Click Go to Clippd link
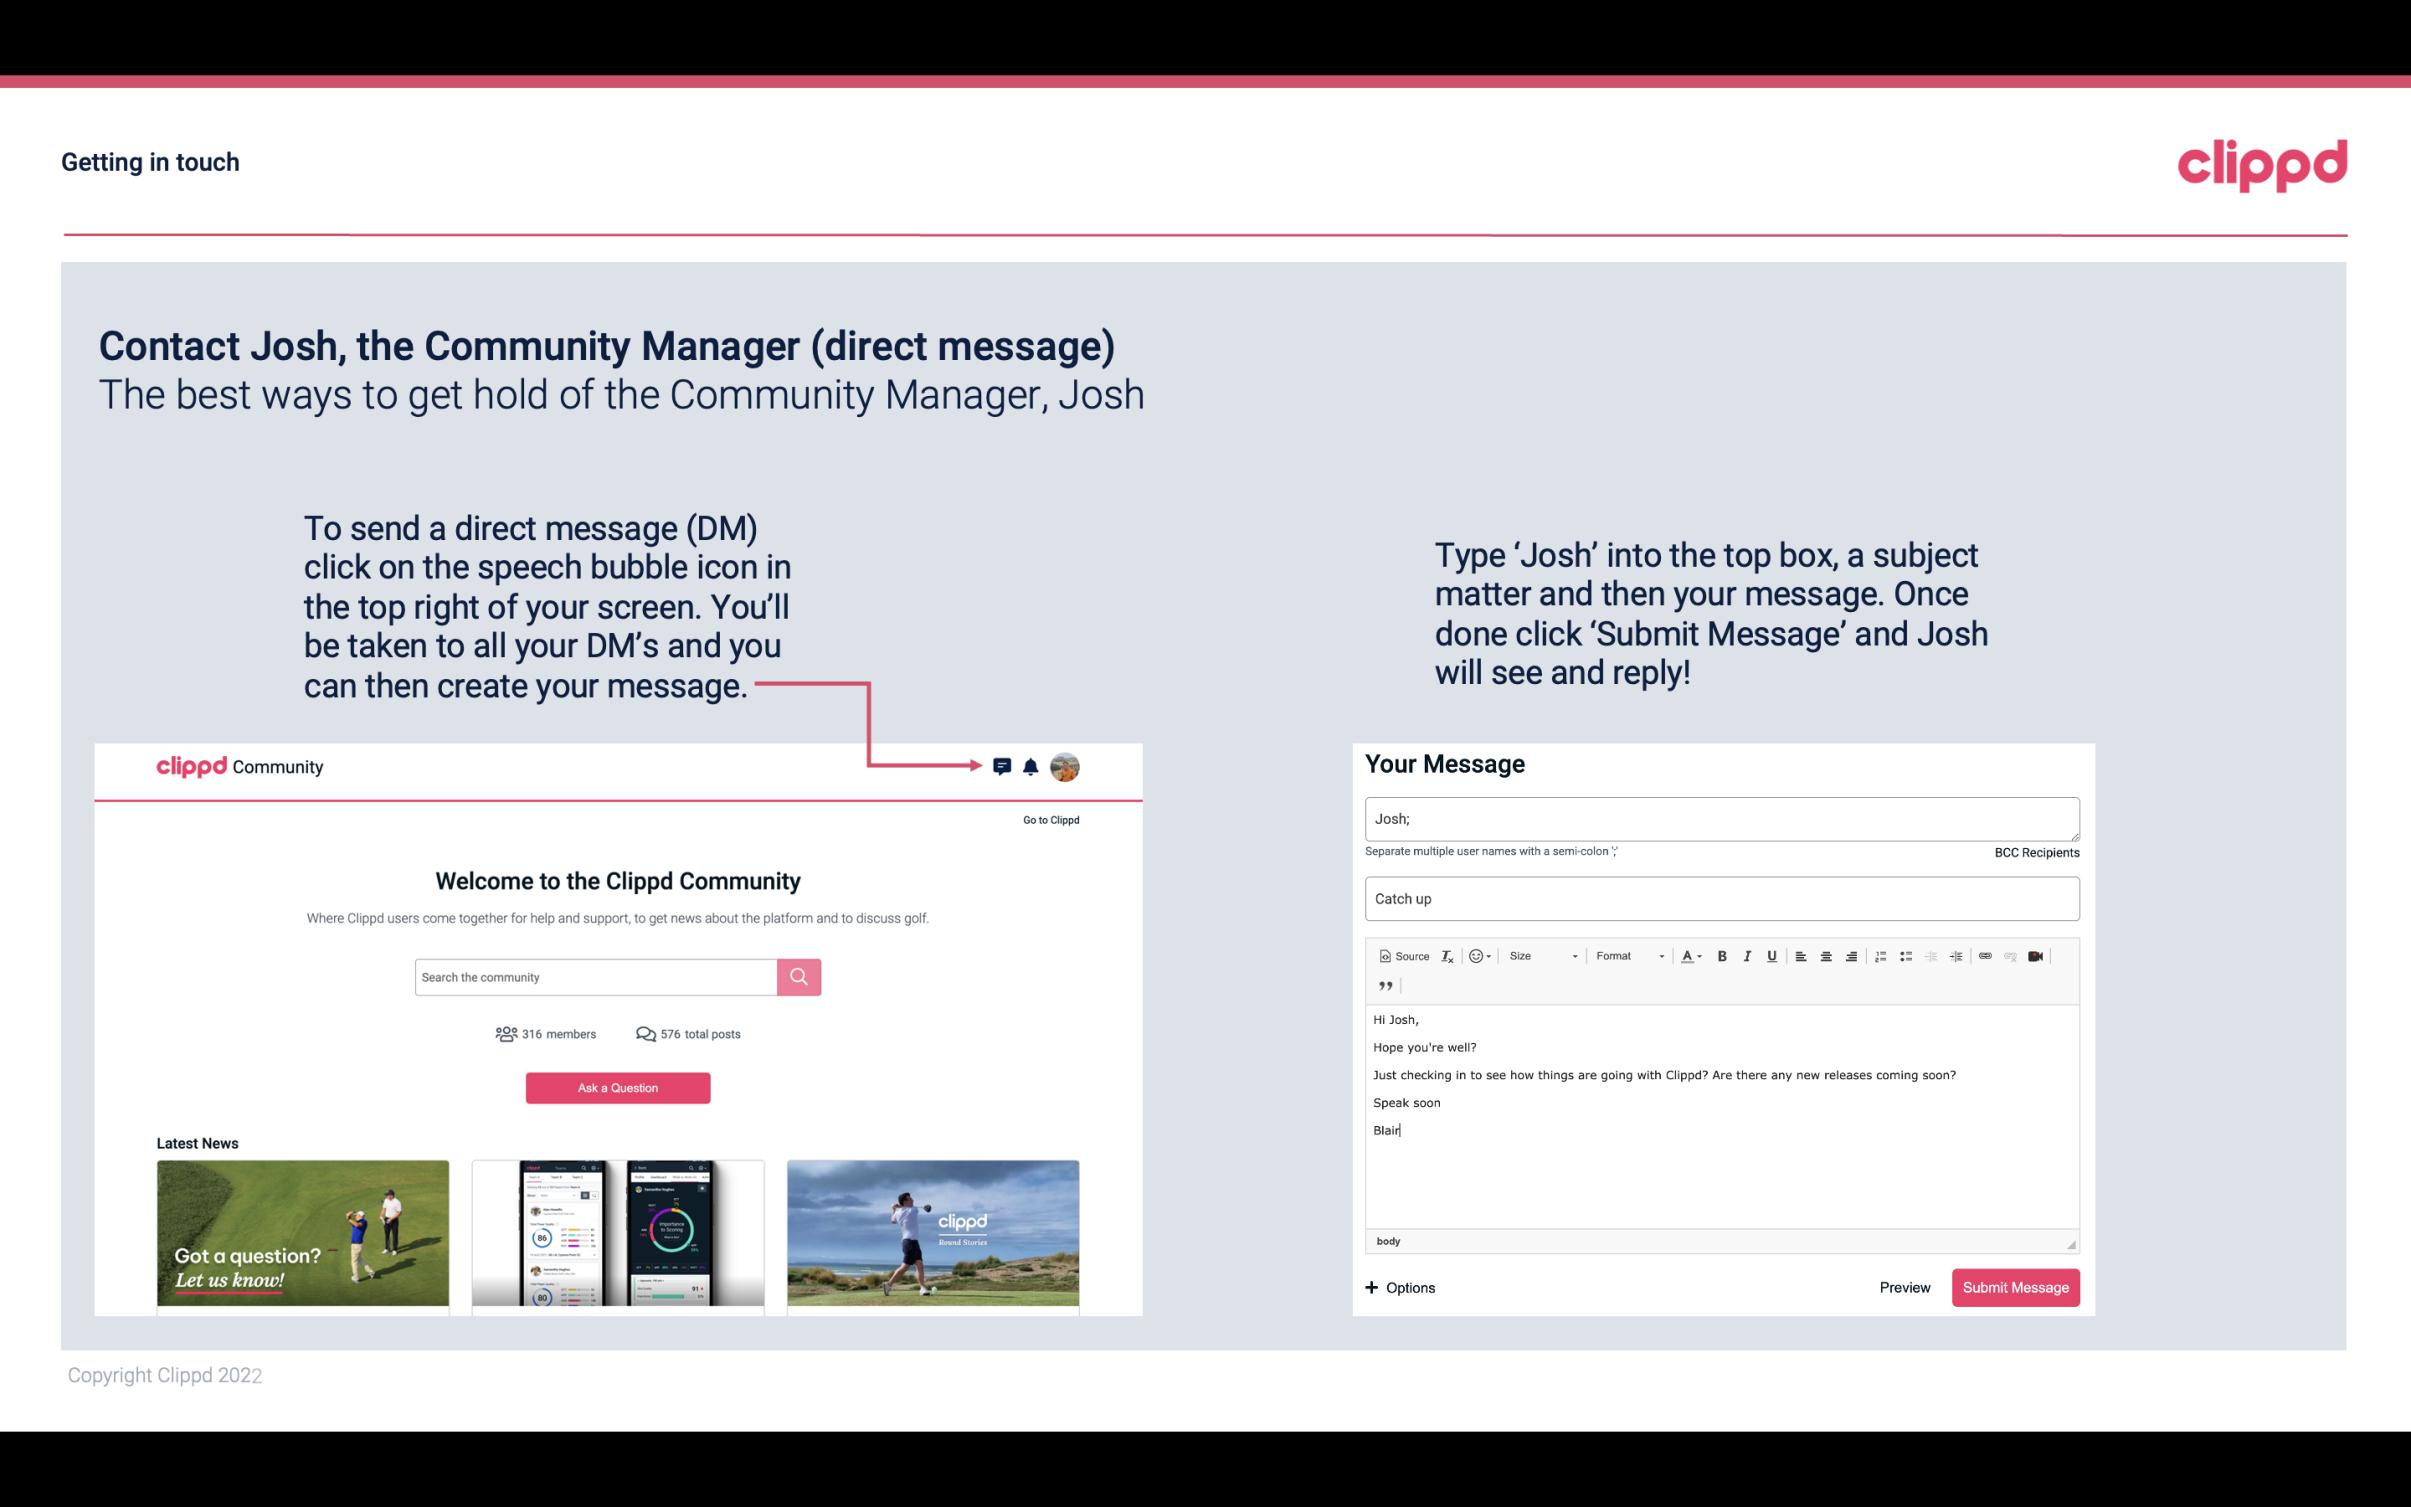2411x1507 pixels. click(1048, 819)
